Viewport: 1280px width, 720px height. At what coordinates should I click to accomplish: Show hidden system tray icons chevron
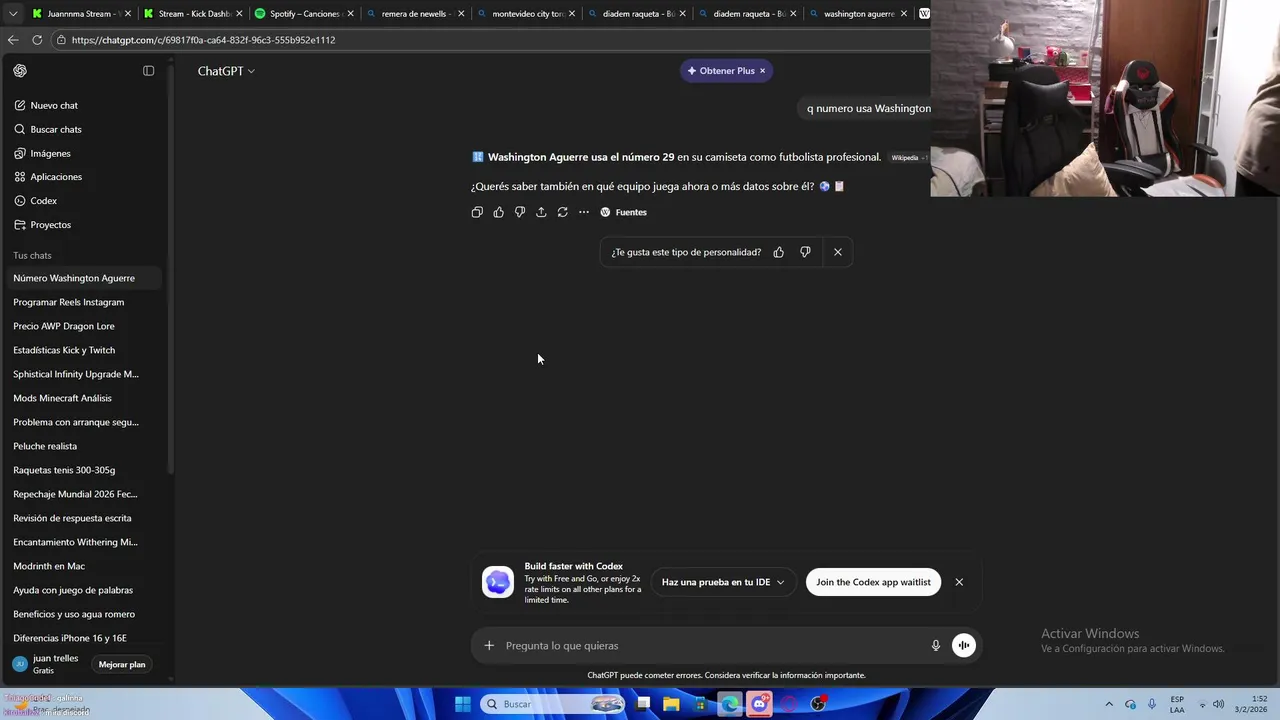point(1109,704)
